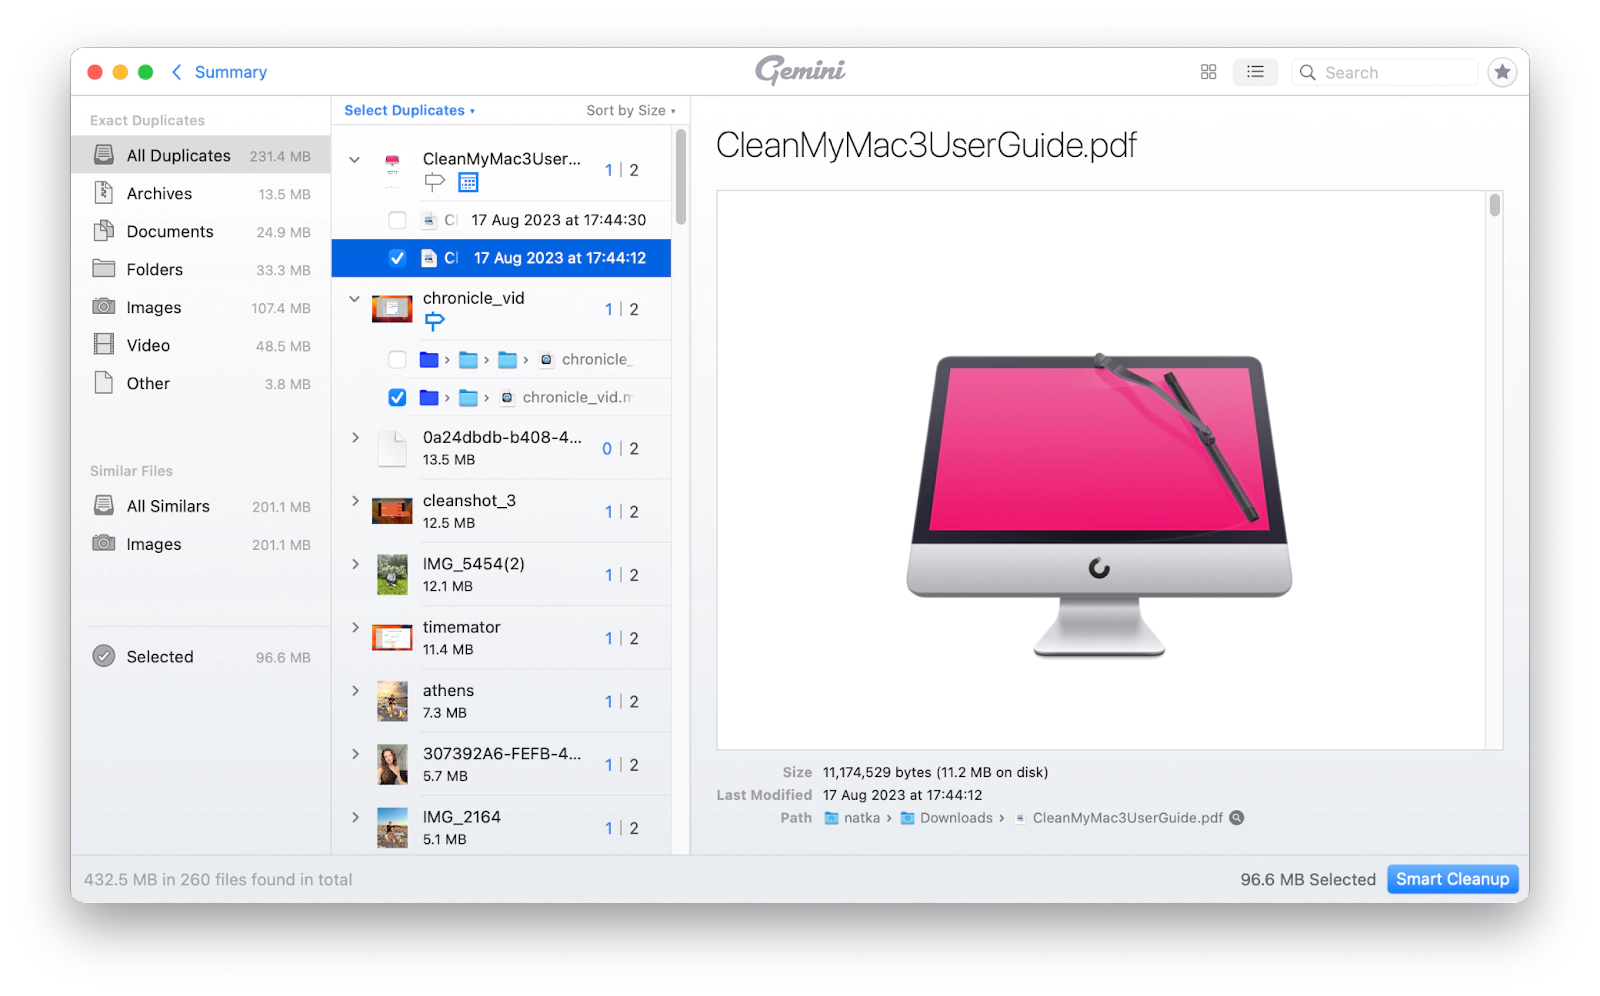Select All Duplicates in sidebar
The height and width of the screenshot is (996, 1600).
pos(201,155)
